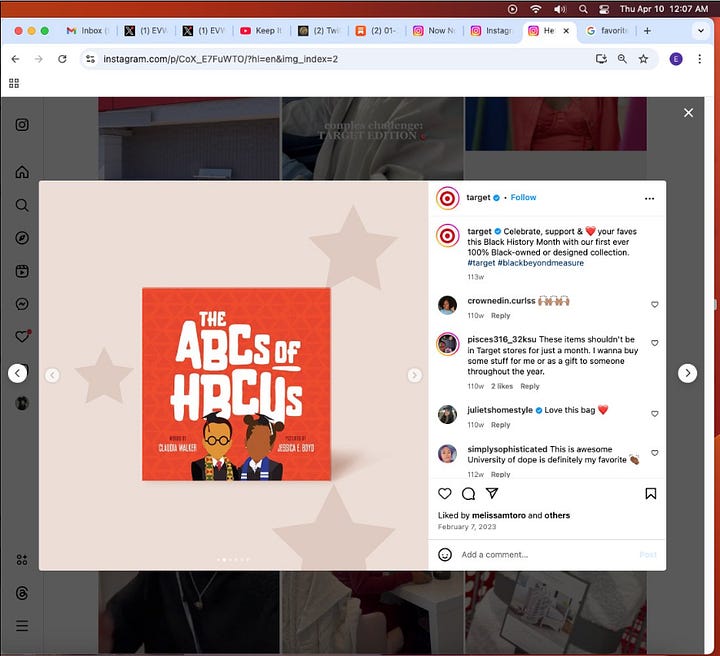Viewport: 720px width, 656px height.
Task: Open new browser tab
Action: tap(647, 31)
